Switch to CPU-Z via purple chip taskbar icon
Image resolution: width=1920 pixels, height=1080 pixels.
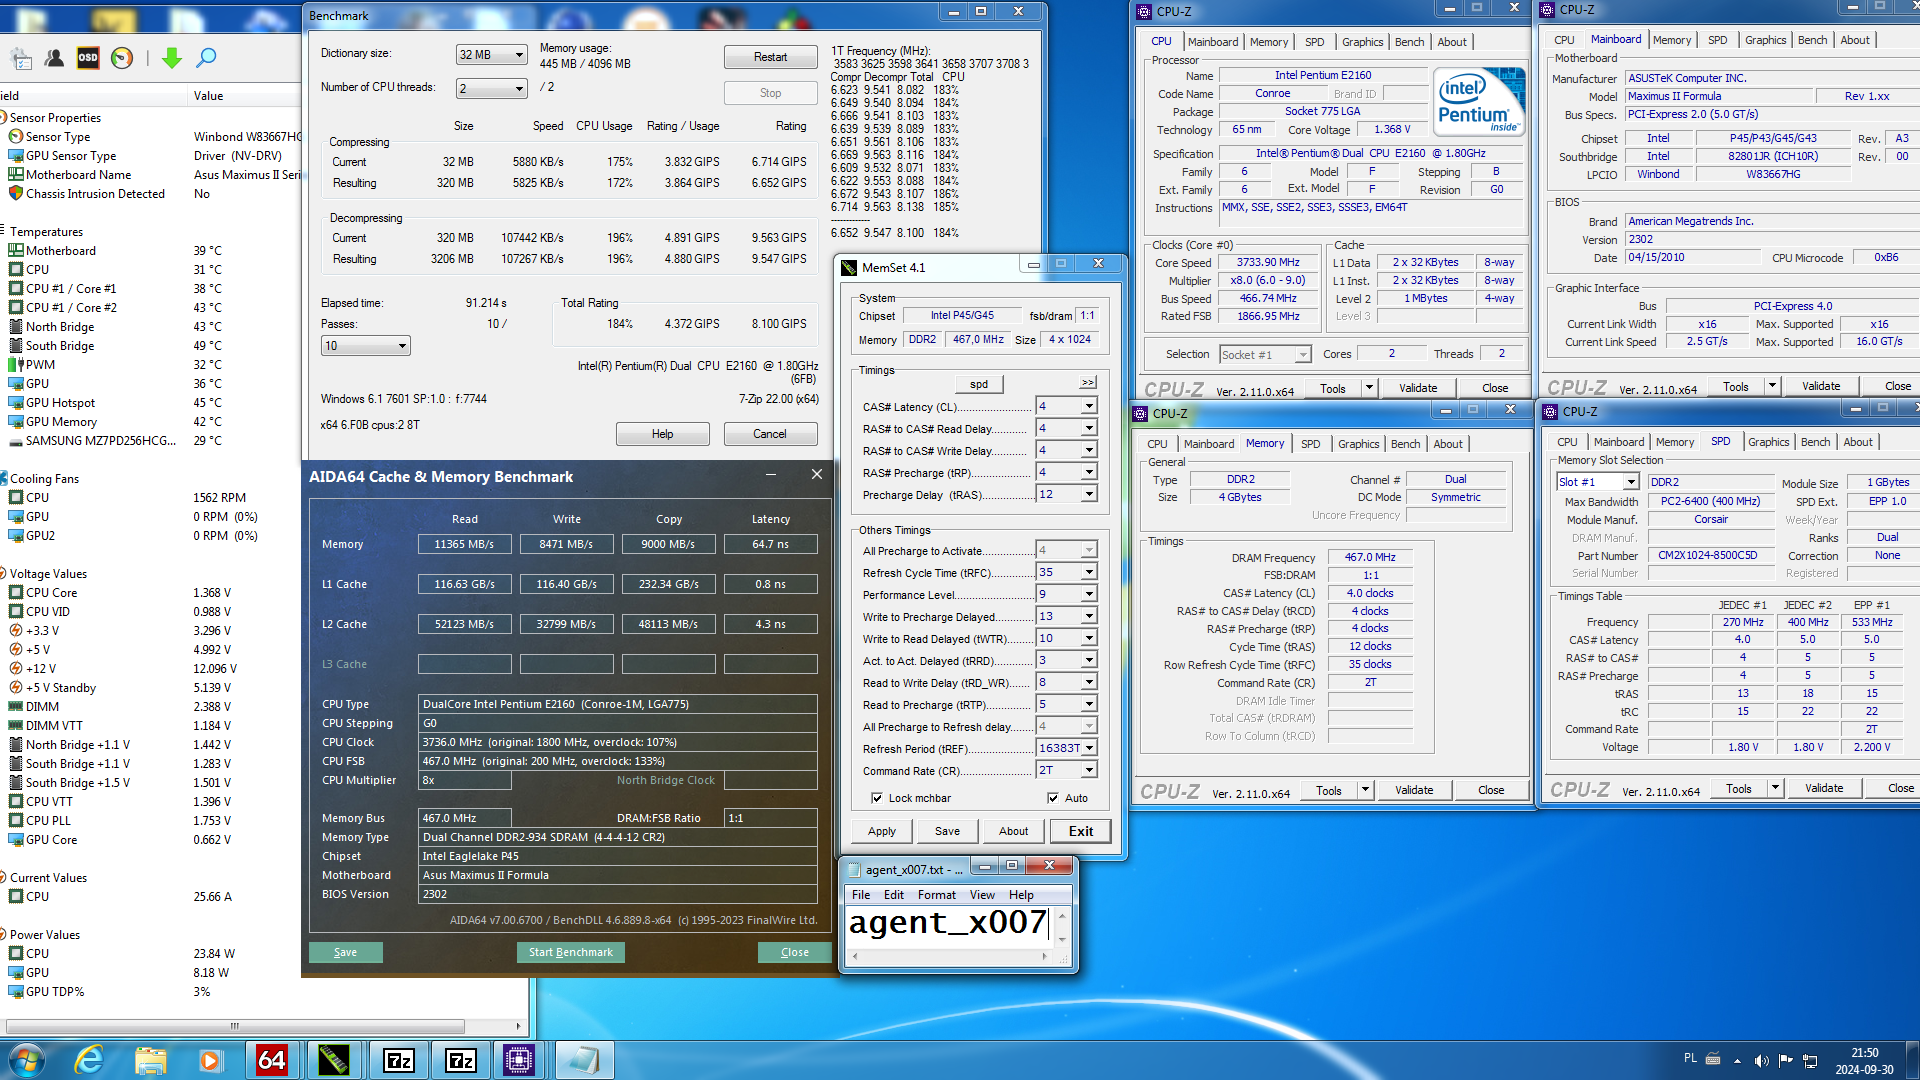click(520, 1060)
